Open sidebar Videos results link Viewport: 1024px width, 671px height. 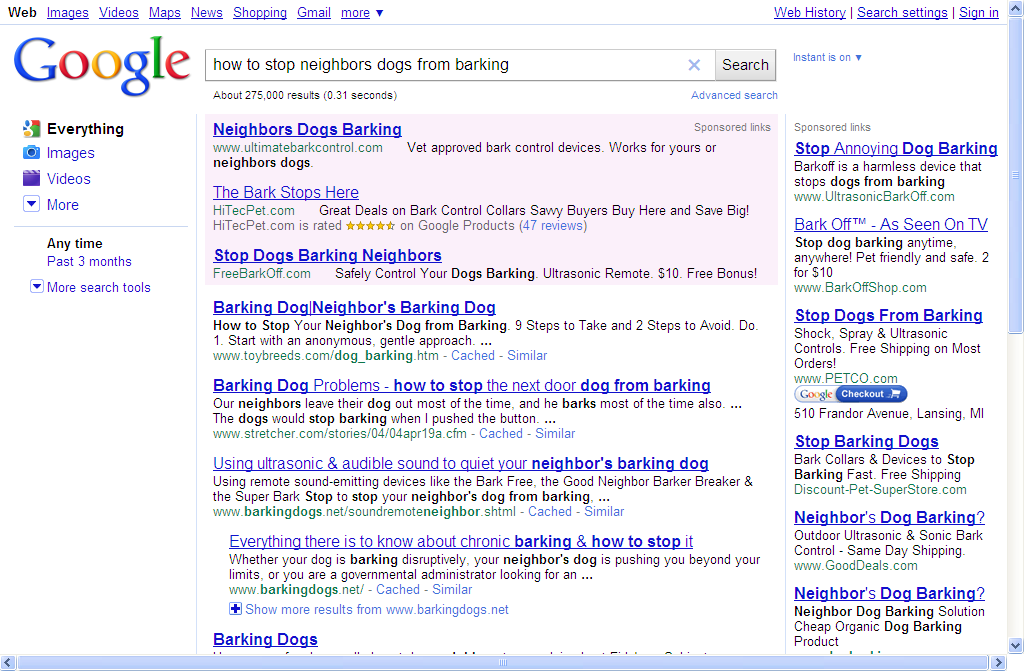(69, 178)
